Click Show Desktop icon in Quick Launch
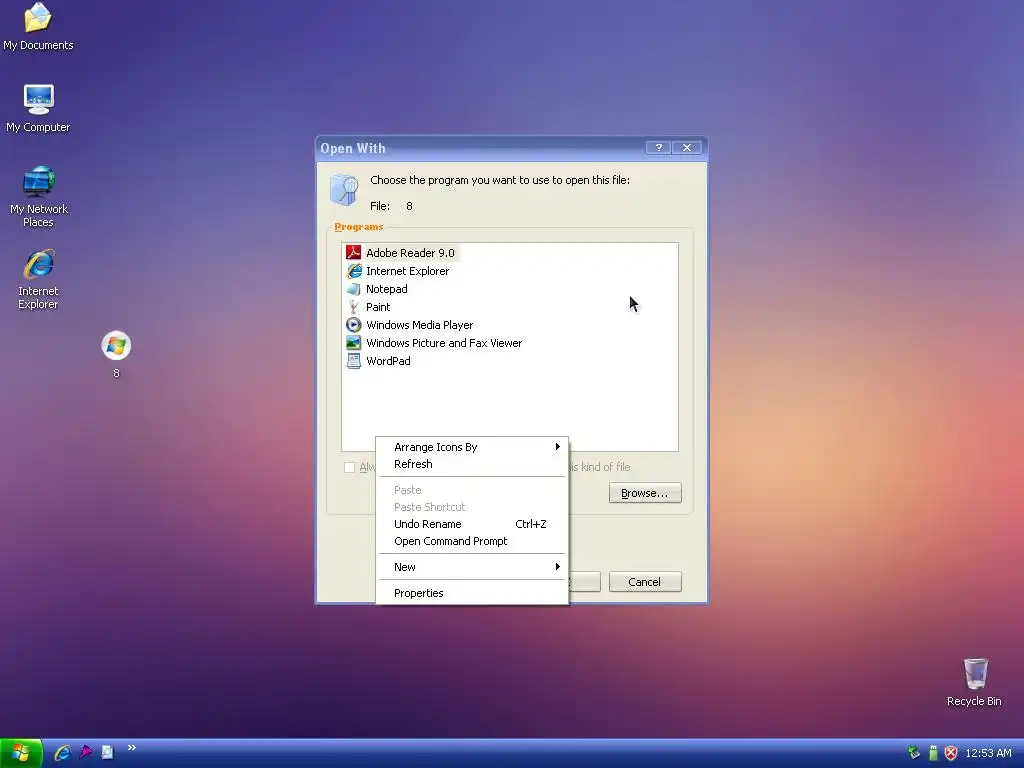Screen dimensions: 1024x768 [x=107, y=752]
